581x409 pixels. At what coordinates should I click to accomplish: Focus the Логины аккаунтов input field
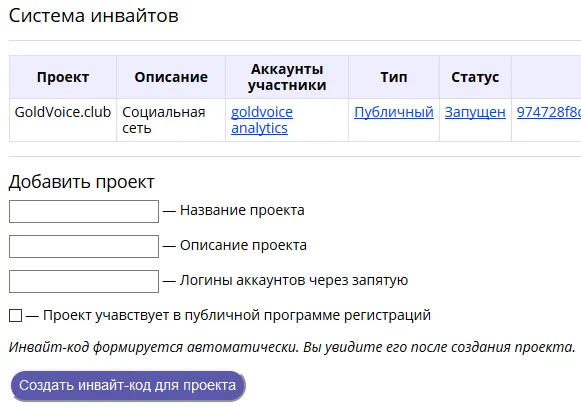[84, 281]
